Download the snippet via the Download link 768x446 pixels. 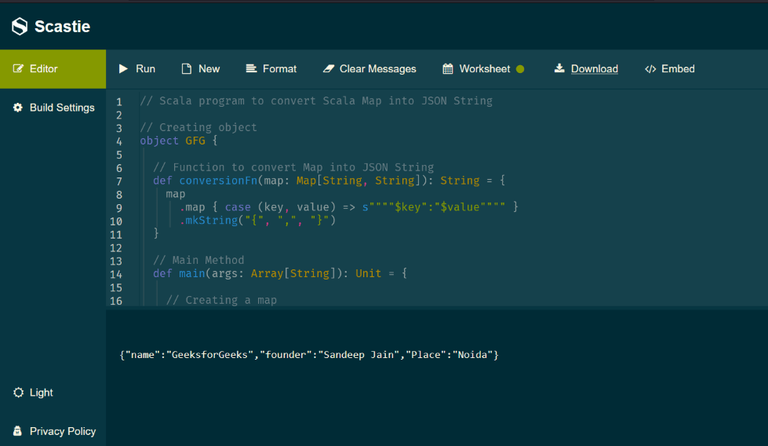(x=595, y=69)
